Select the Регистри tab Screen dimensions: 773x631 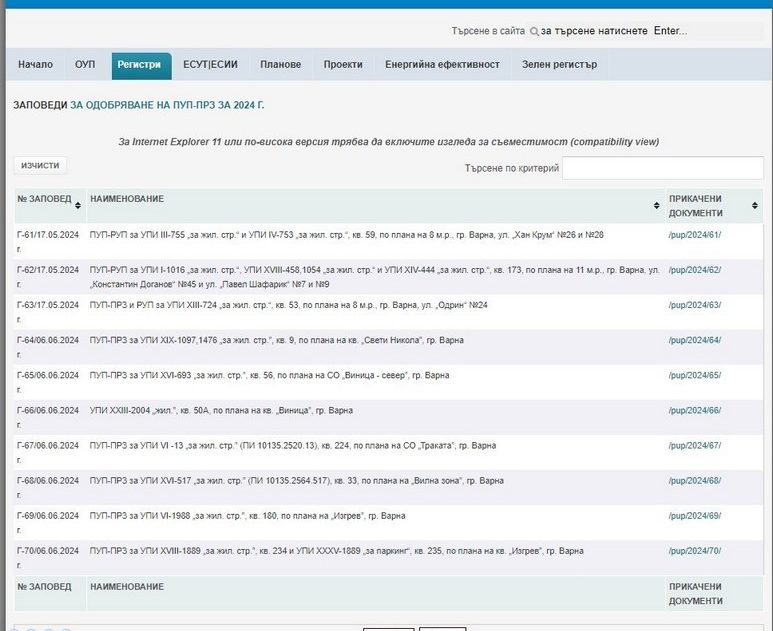tap(139, 65)
